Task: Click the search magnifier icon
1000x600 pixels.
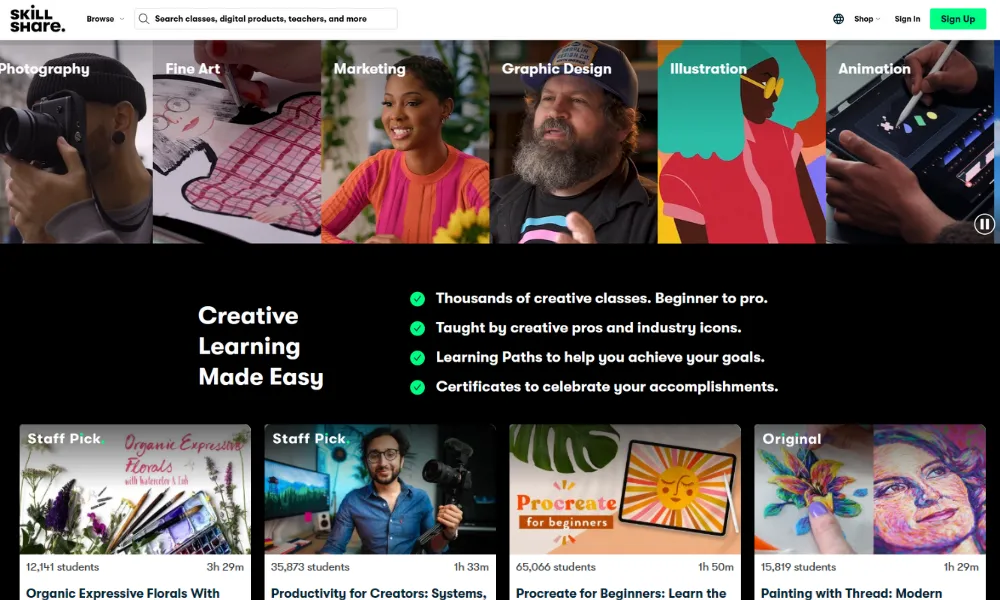Action: point(144,19)
